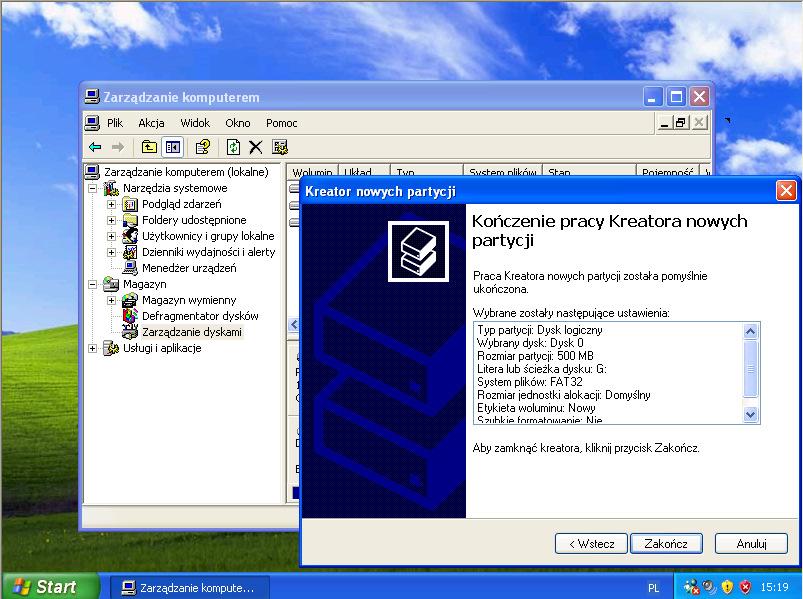Expand the Usługi i aplikacje node

tap(93, 349)
